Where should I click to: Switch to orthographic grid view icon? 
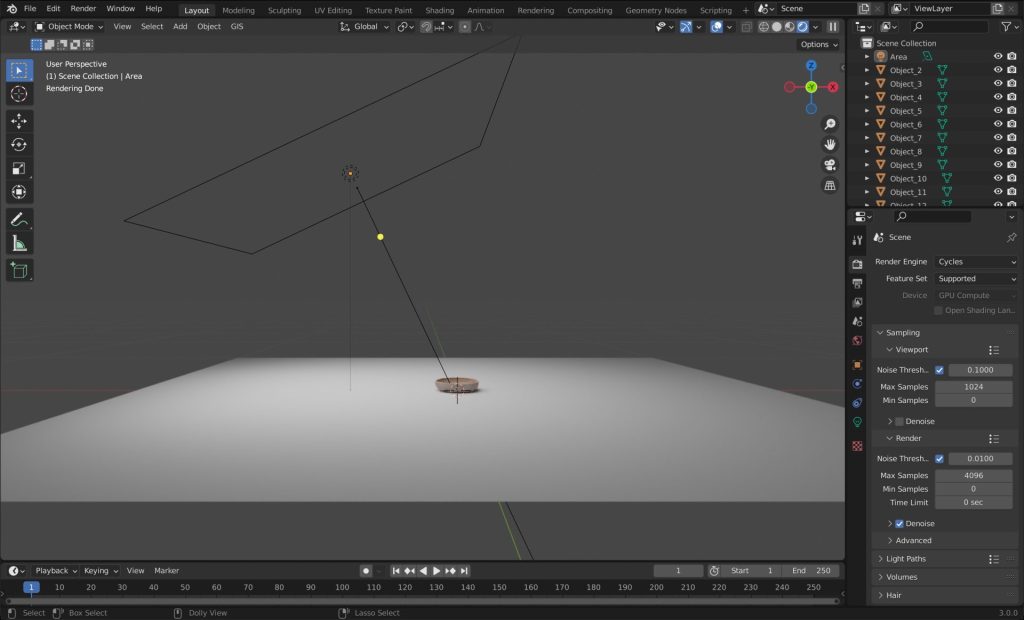pos(830,186)
